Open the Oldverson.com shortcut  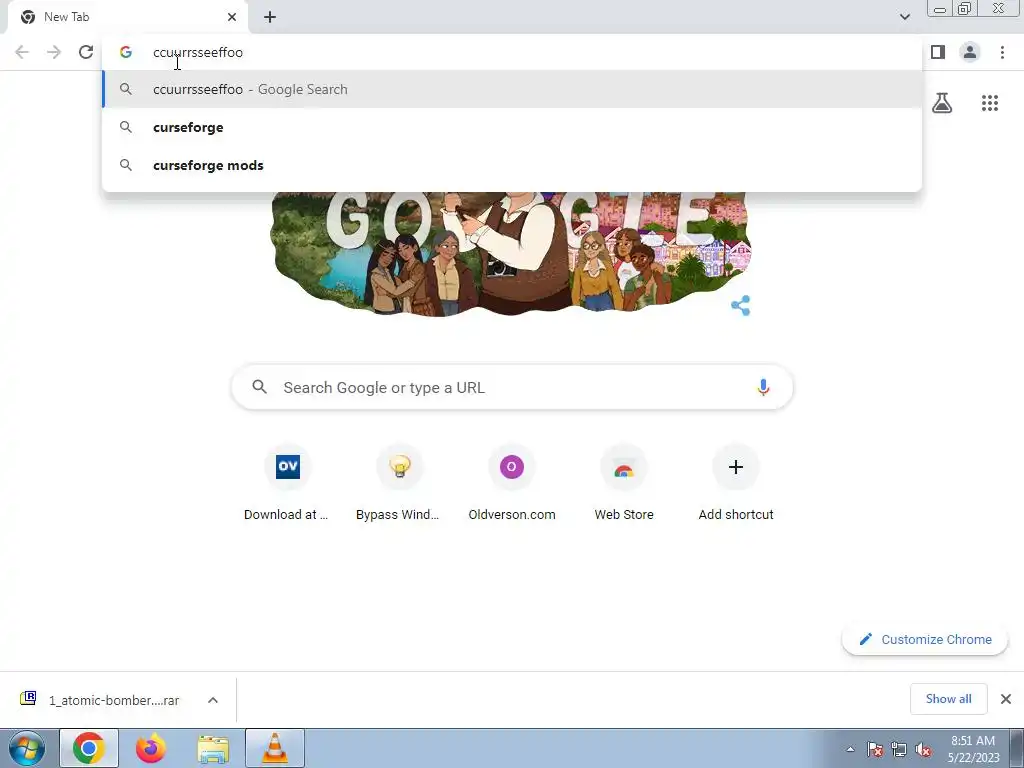[x=512, y=484]
